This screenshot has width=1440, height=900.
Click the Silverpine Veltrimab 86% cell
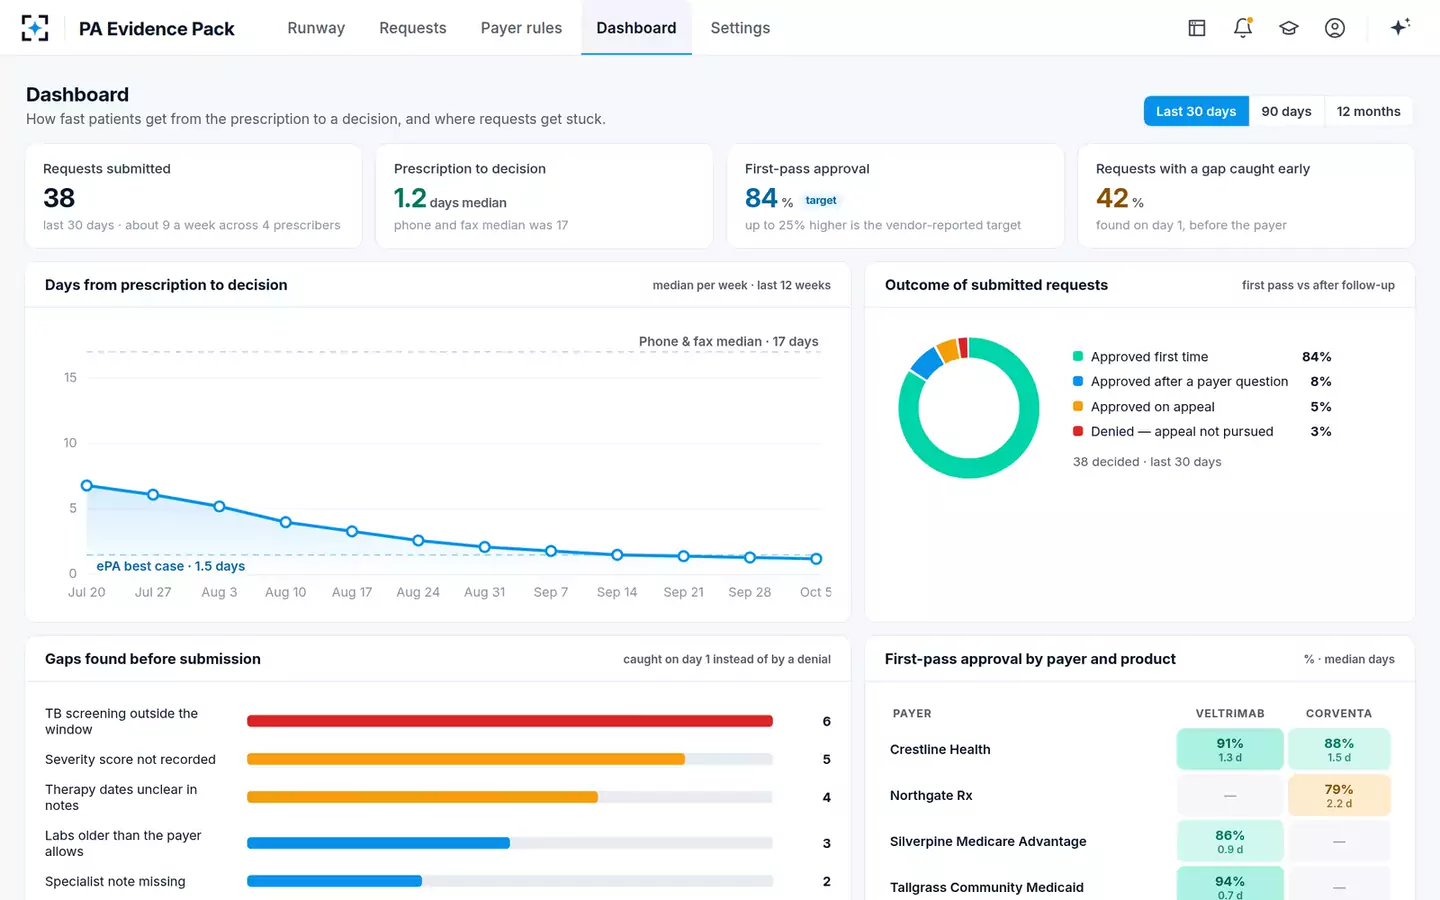[x=1230, y=841]
